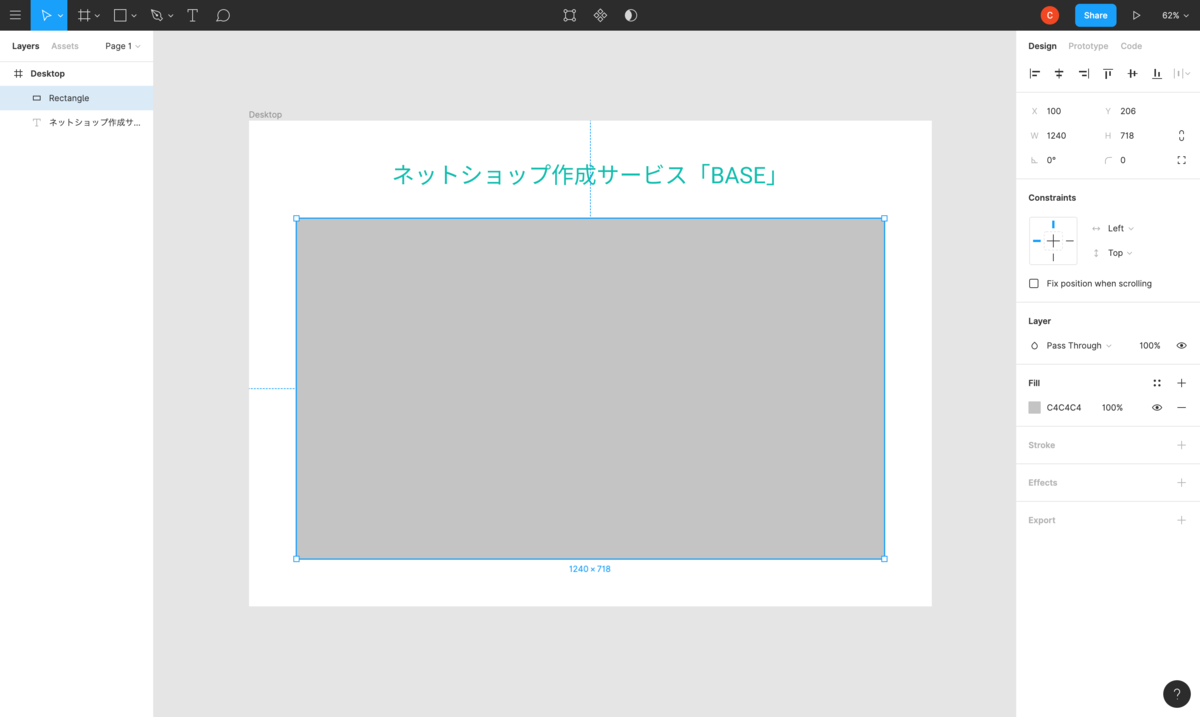Open vertical constraint Top dropdown
Viewport: 1200px width, 717px height.
click(1120, 253)
